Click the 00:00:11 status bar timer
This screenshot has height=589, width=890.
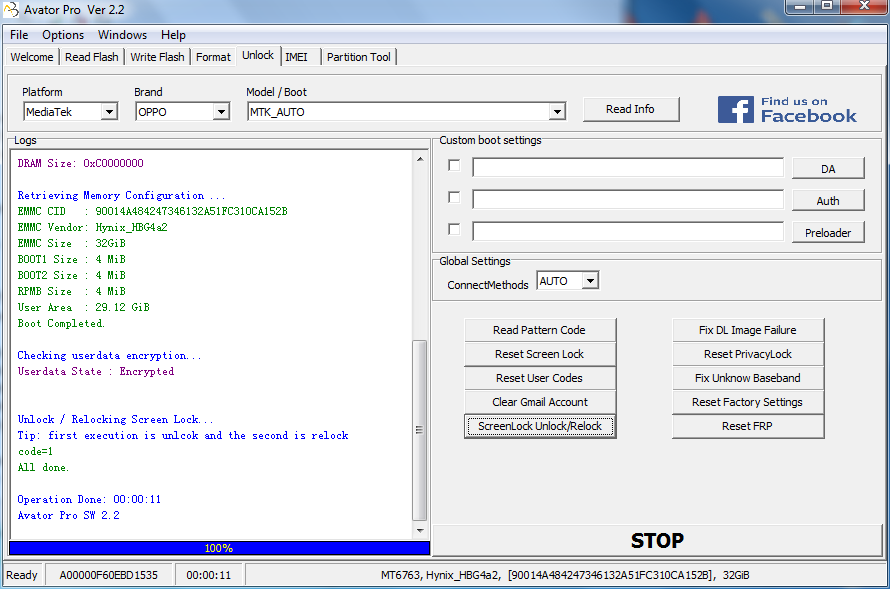click(208, 575)
